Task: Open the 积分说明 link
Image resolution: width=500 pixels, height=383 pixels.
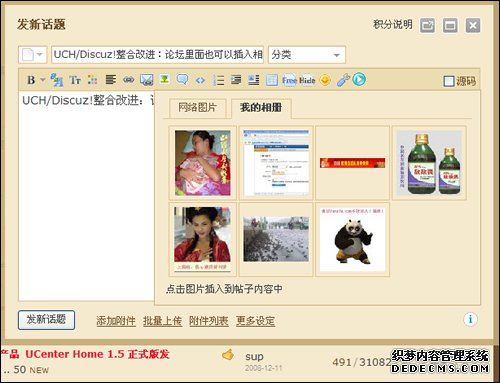Action: coord(393,24)
